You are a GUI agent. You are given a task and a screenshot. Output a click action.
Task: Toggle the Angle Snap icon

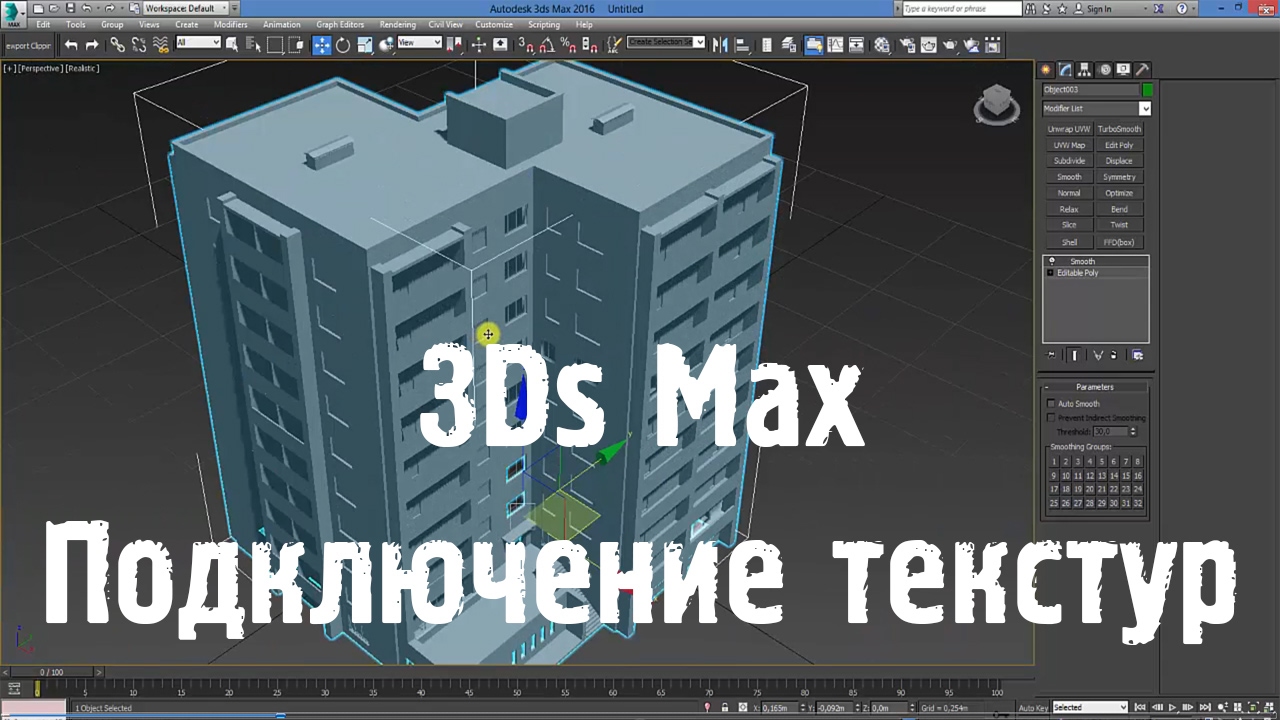click(x=547, y=45)
